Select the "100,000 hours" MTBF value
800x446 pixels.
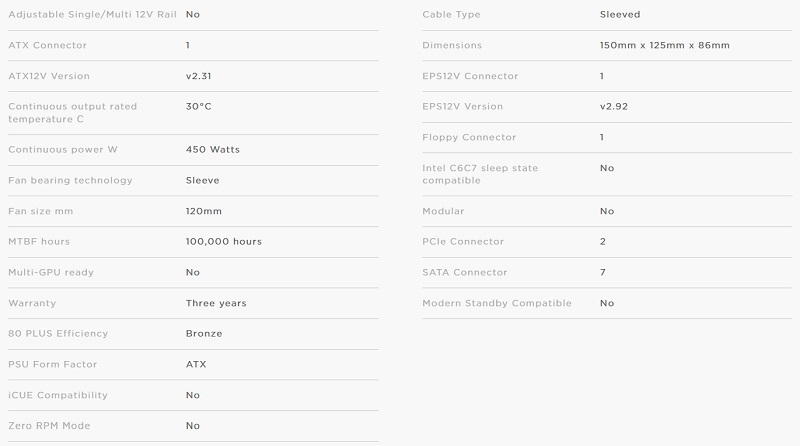pyautogui.click(x=223, y=242)
